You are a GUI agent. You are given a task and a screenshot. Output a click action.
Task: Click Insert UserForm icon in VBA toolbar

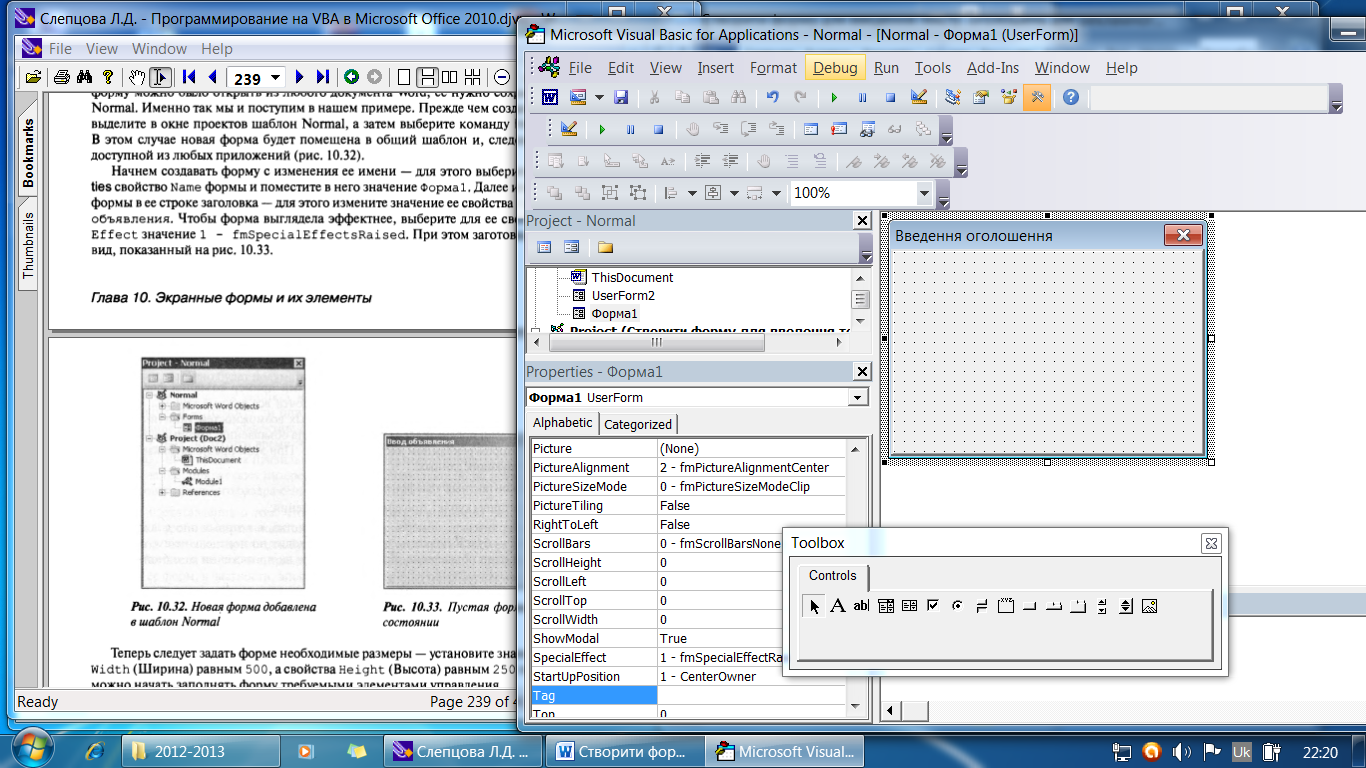(x=578, y=97)
